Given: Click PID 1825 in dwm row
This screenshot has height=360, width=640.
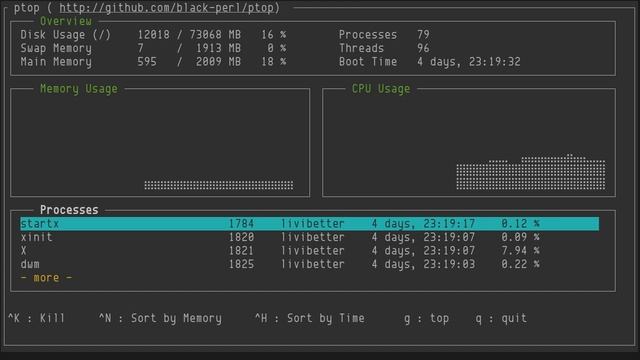Looking at the screenshot, I should [x=241, y=264].
